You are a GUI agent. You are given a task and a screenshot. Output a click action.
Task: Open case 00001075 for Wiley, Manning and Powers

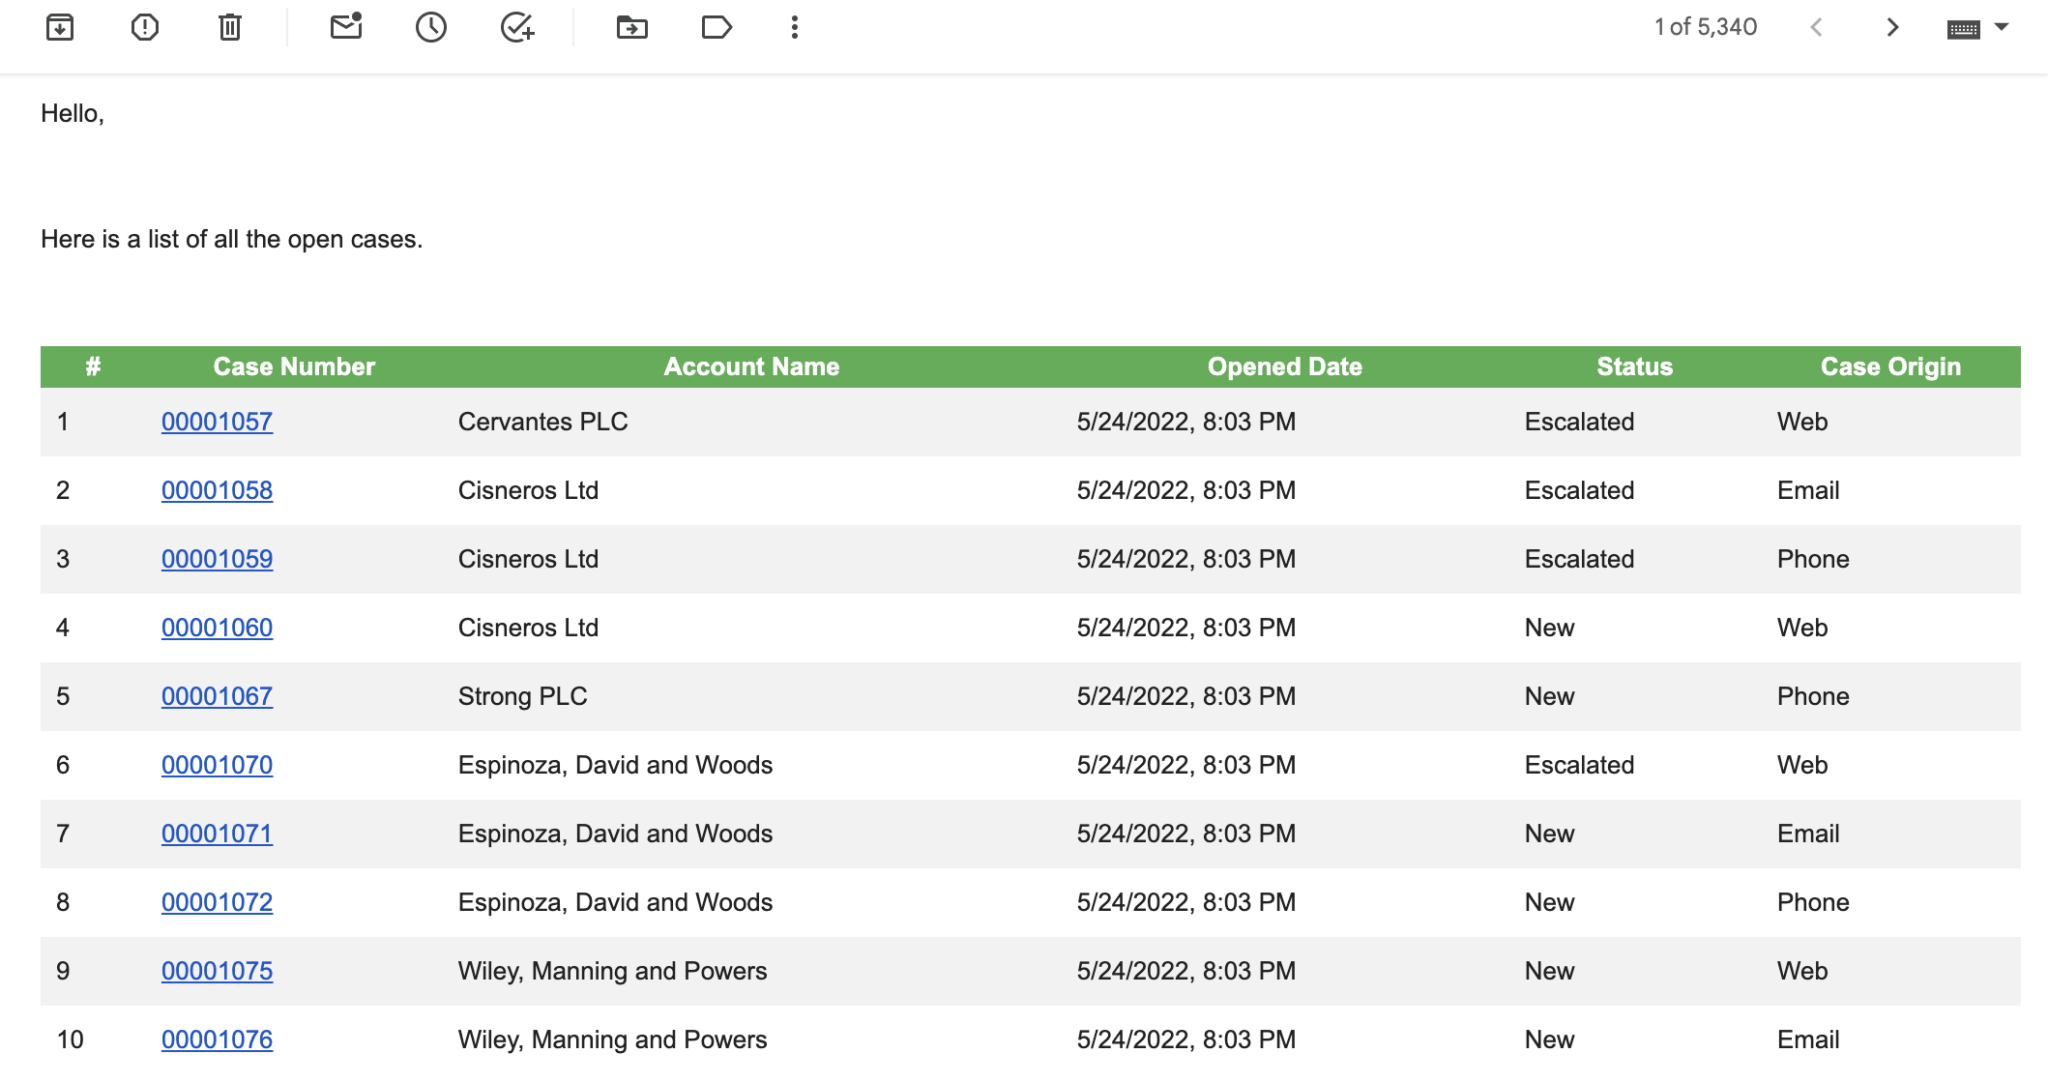point(217,970)
